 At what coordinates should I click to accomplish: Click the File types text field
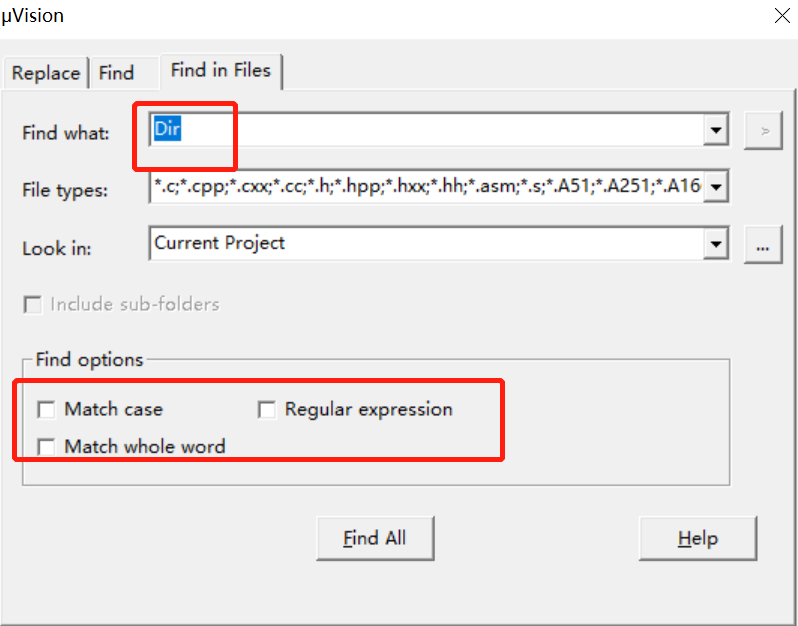[426, 187]
